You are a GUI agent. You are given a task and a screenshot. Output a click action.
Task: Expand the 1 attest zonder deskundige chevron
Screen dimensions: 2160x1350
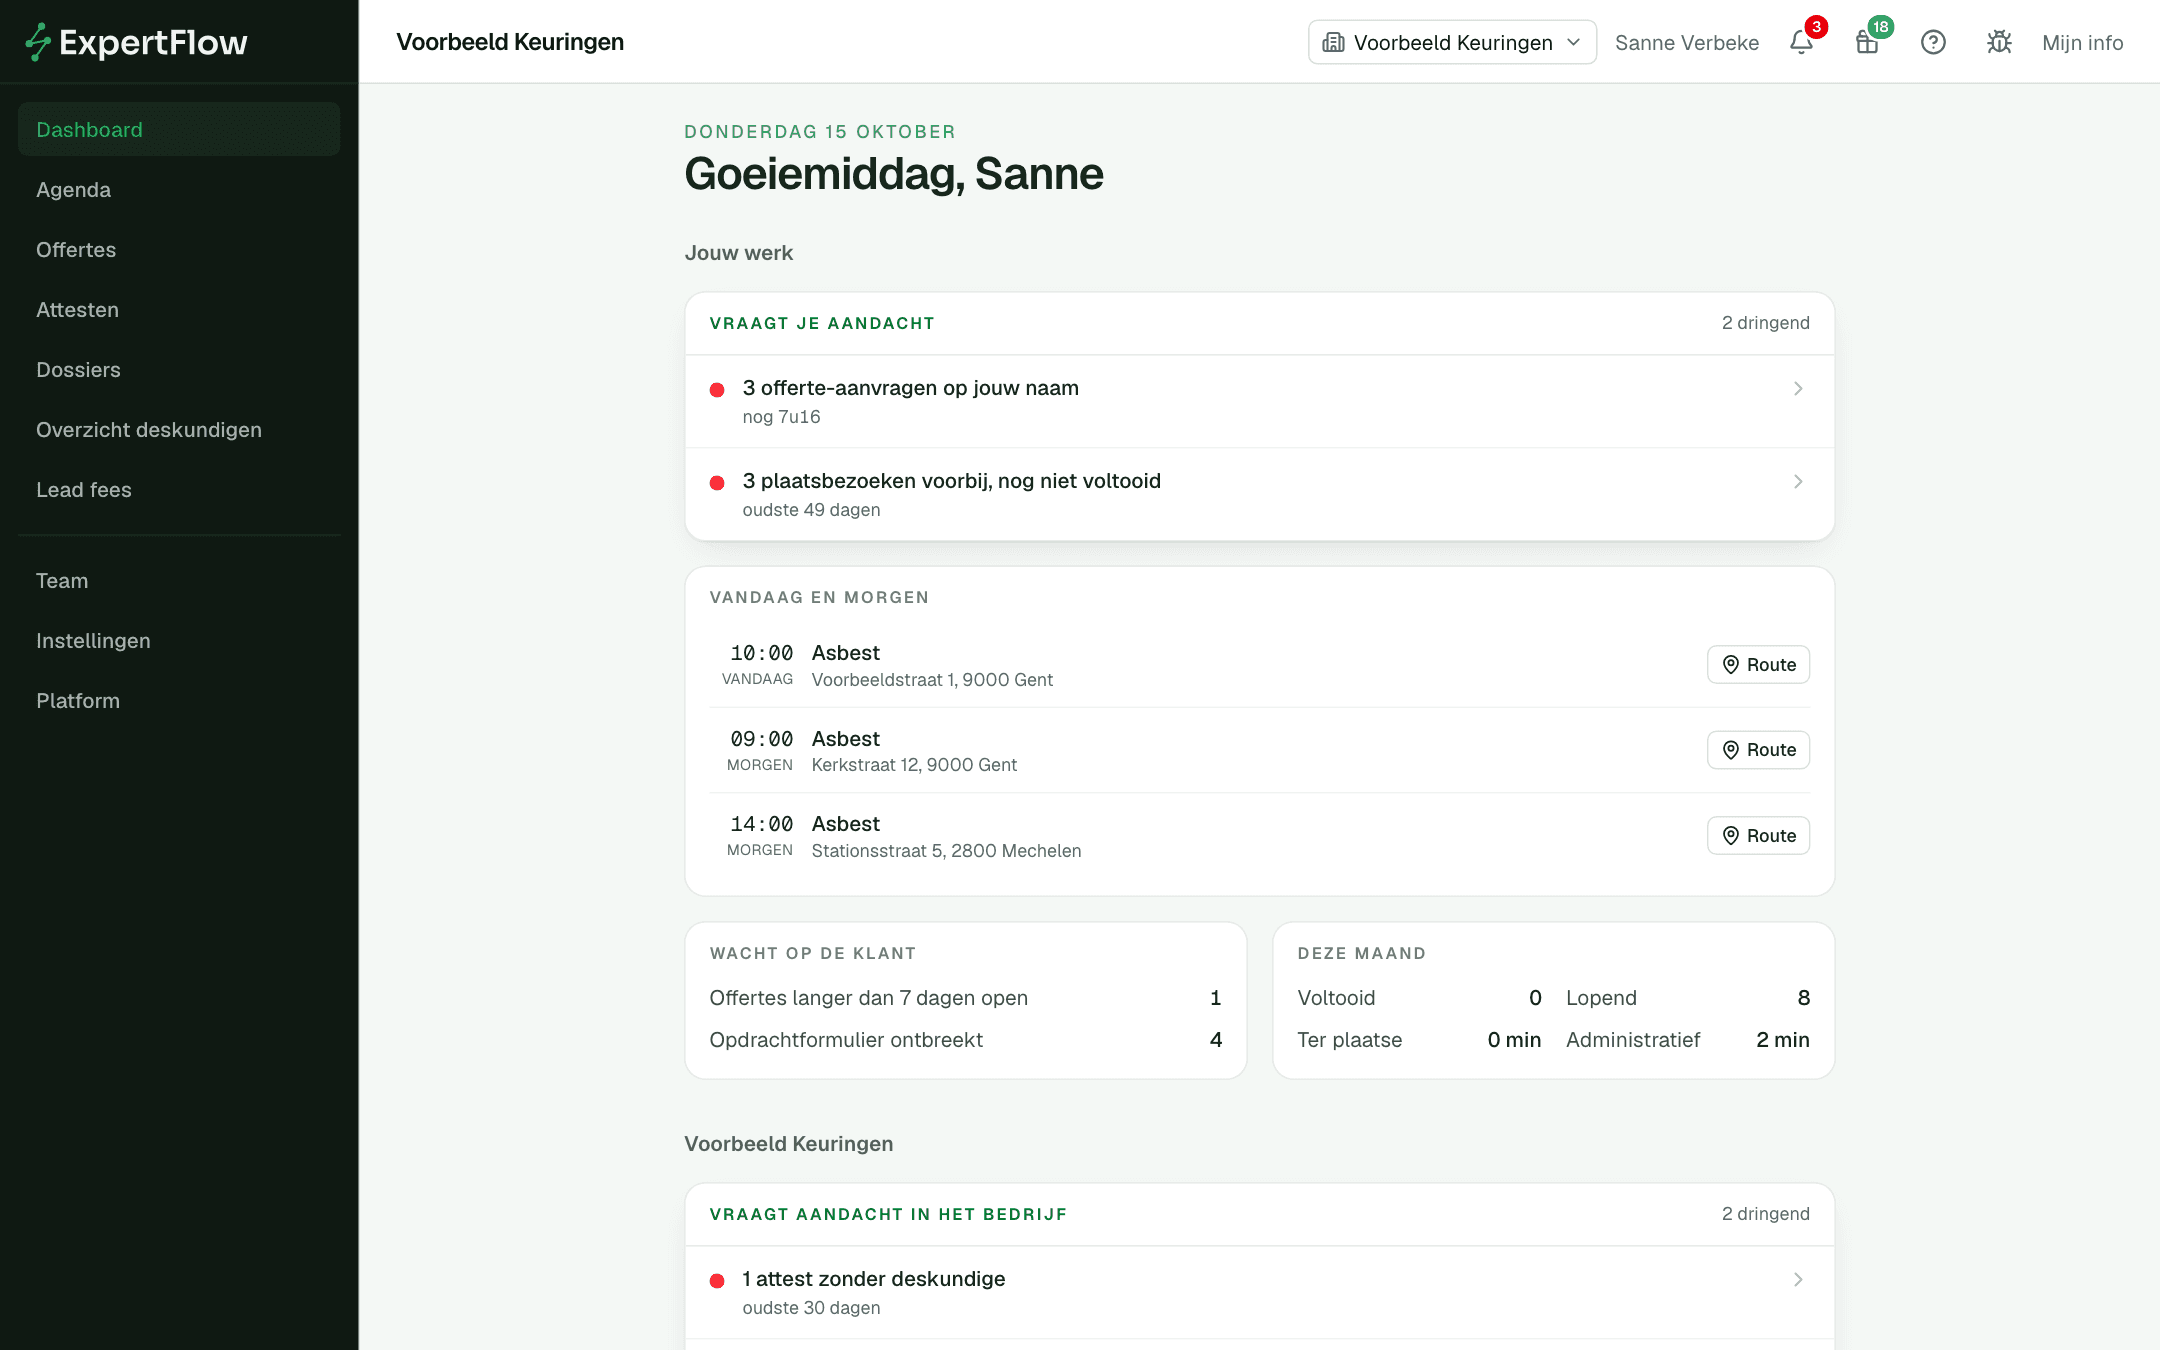pos(1798,1279)
